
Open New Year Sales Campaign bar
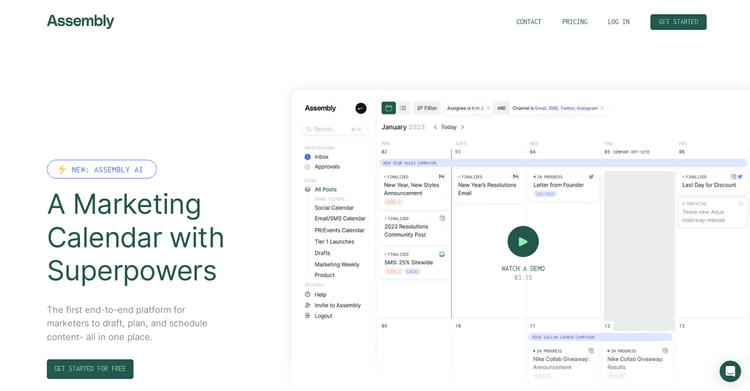tap(563, 163)
